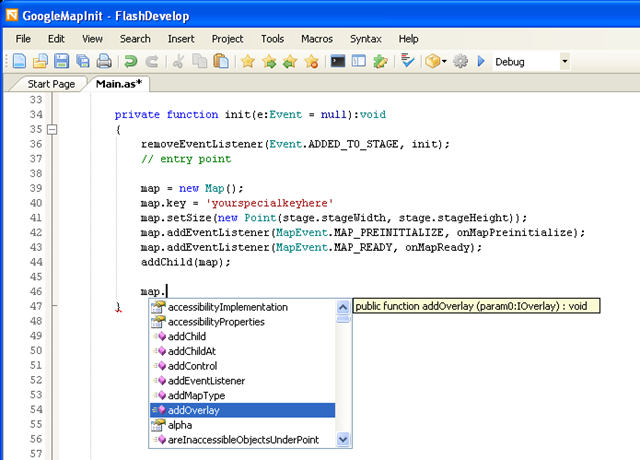Pick addEventListener from autocomplete popup

click(242, 381)
